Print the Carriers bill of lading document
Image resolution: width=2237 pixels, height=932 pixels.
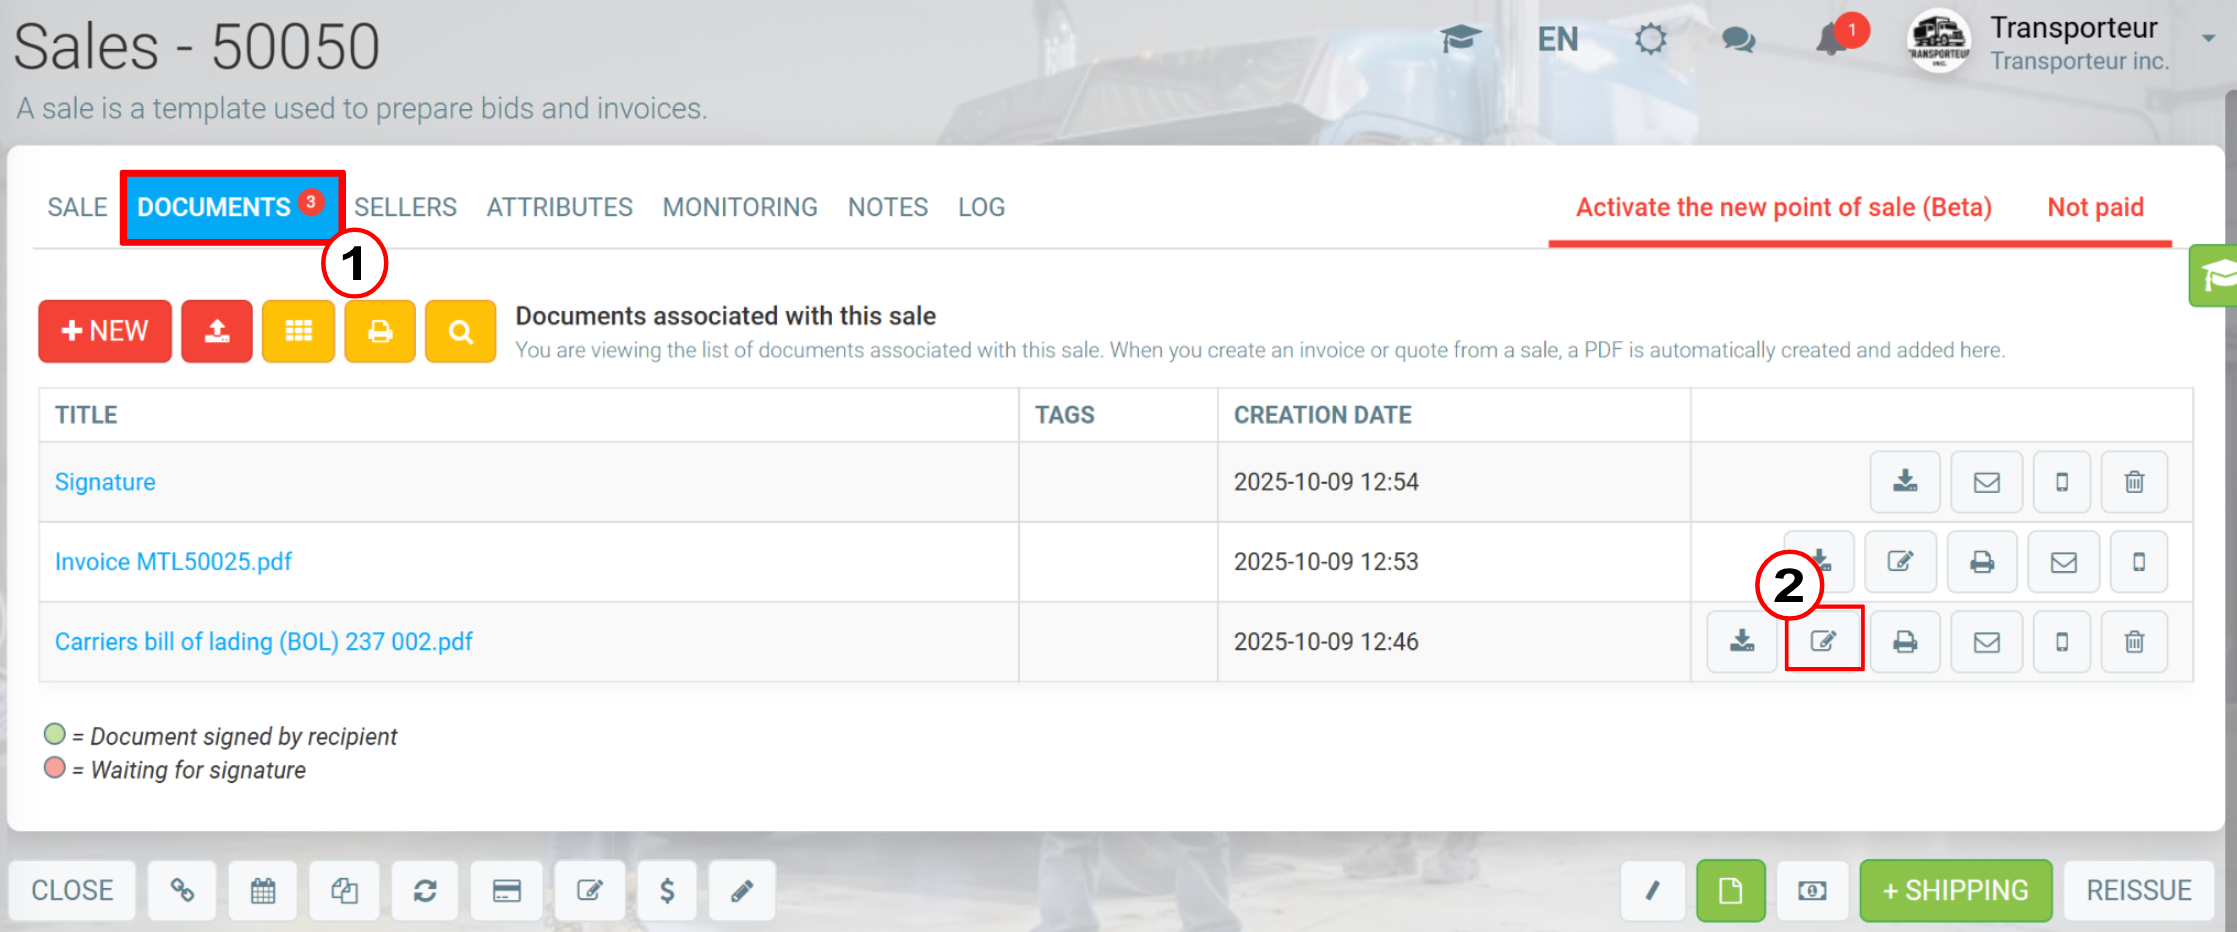coord(1905,642)
